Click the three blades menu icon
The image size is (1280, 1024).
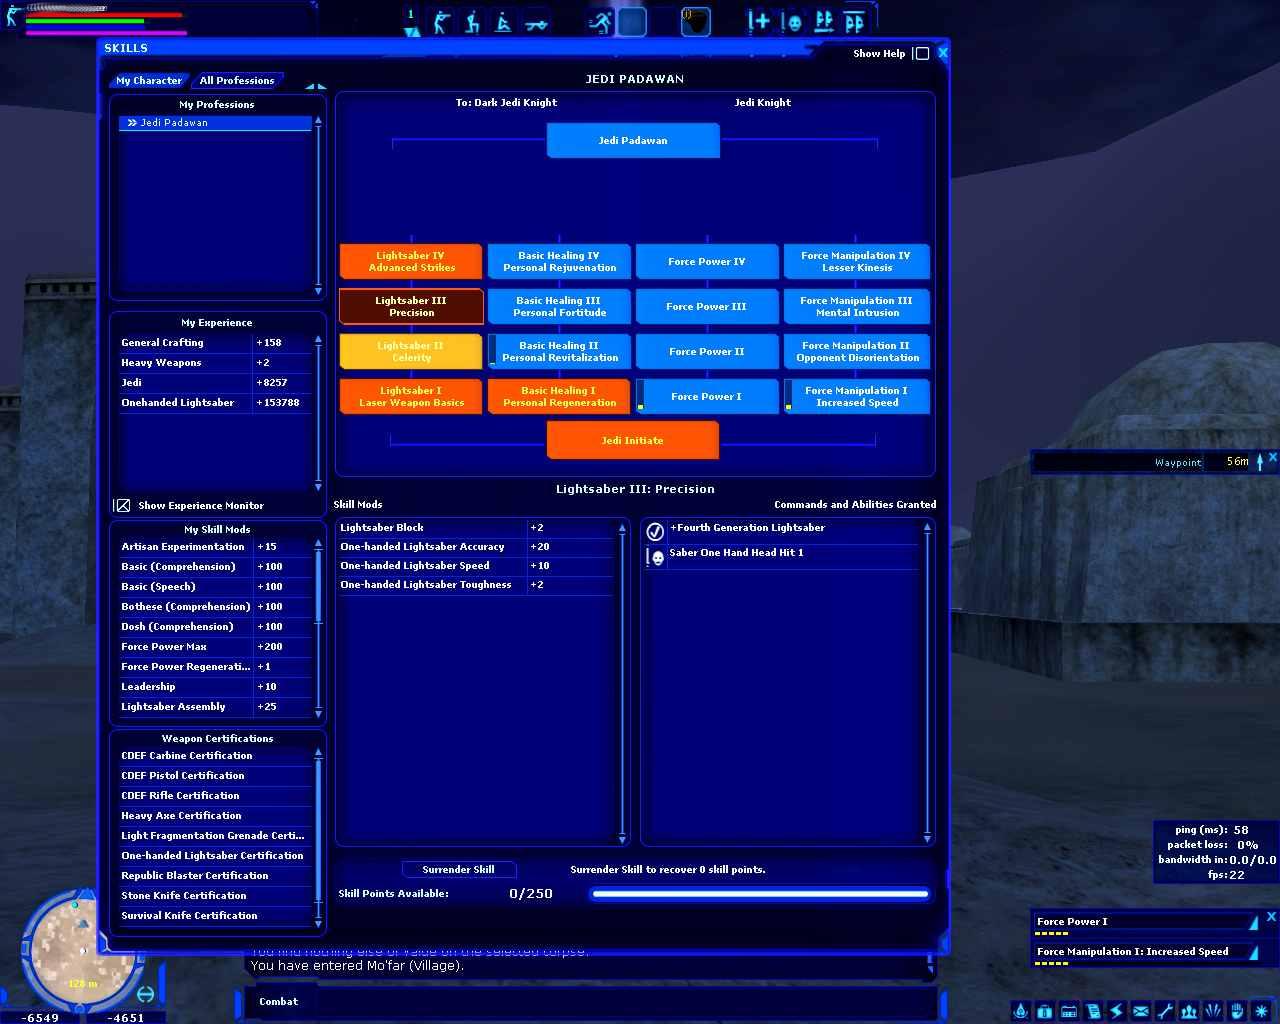click(x=1213, y=1011)
